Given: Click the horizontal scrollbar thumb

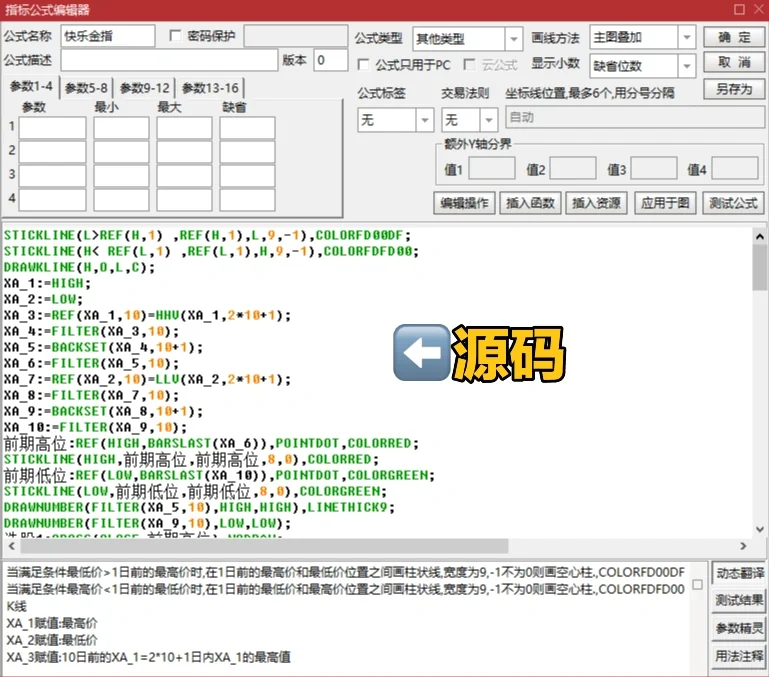Looking at the screenshot, I should pos(265,546).
